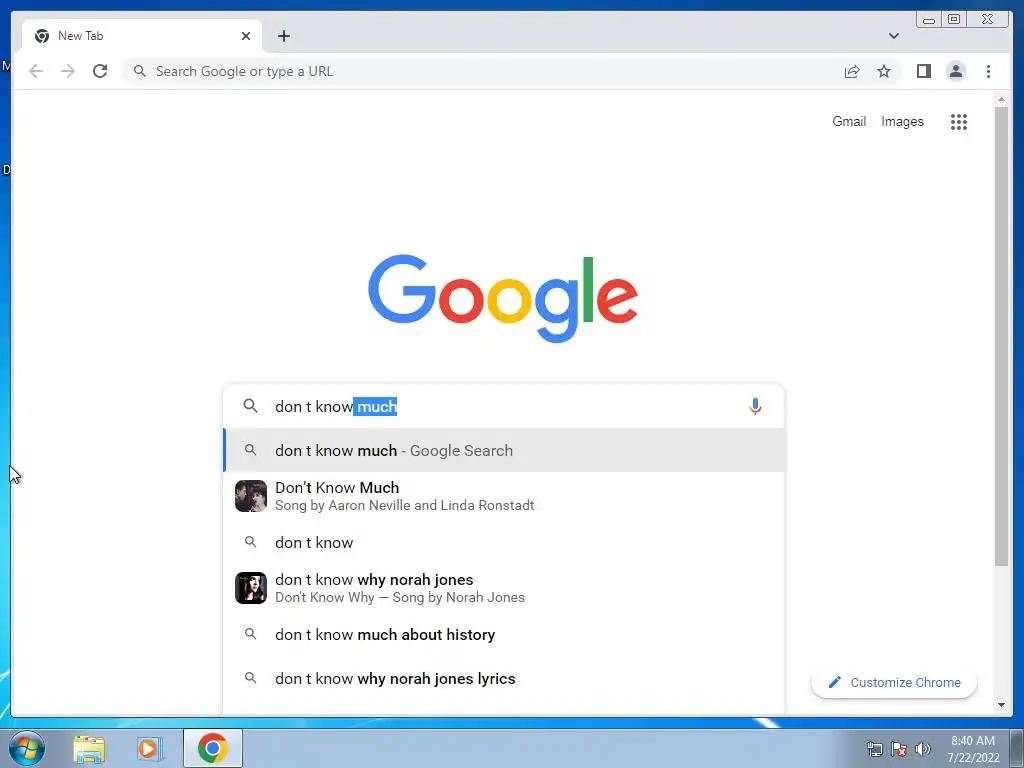This screenshot has height=768, width=1024.
Task: Click the Don't Know Much album thumbnail
Action: coord(251,496)
